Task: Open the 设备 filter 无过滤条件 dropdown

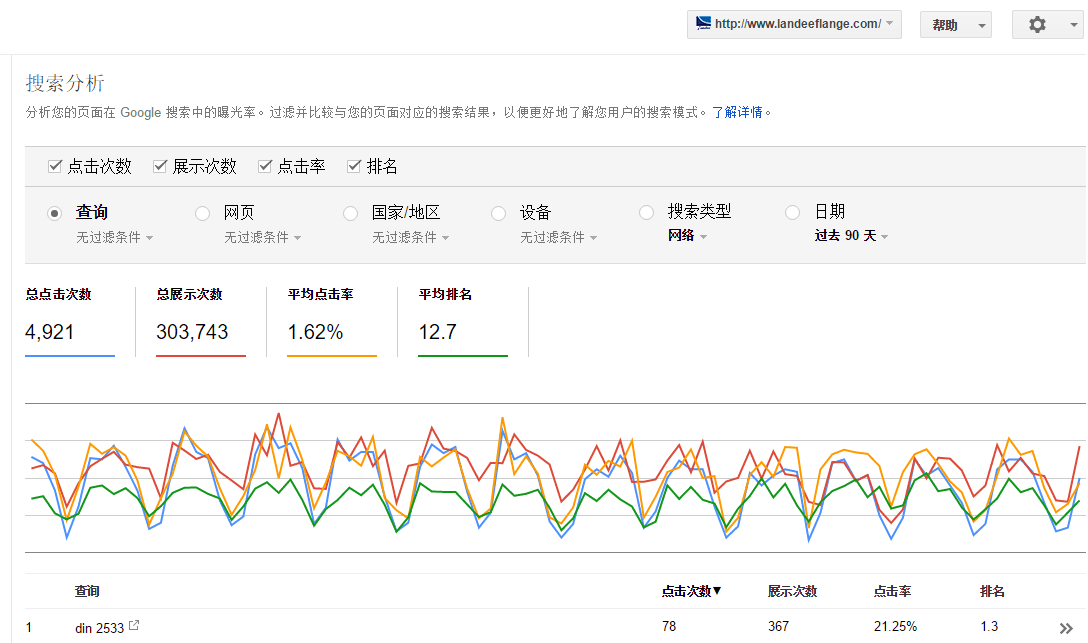Action: pyautogui.click(x=559, y=237)
